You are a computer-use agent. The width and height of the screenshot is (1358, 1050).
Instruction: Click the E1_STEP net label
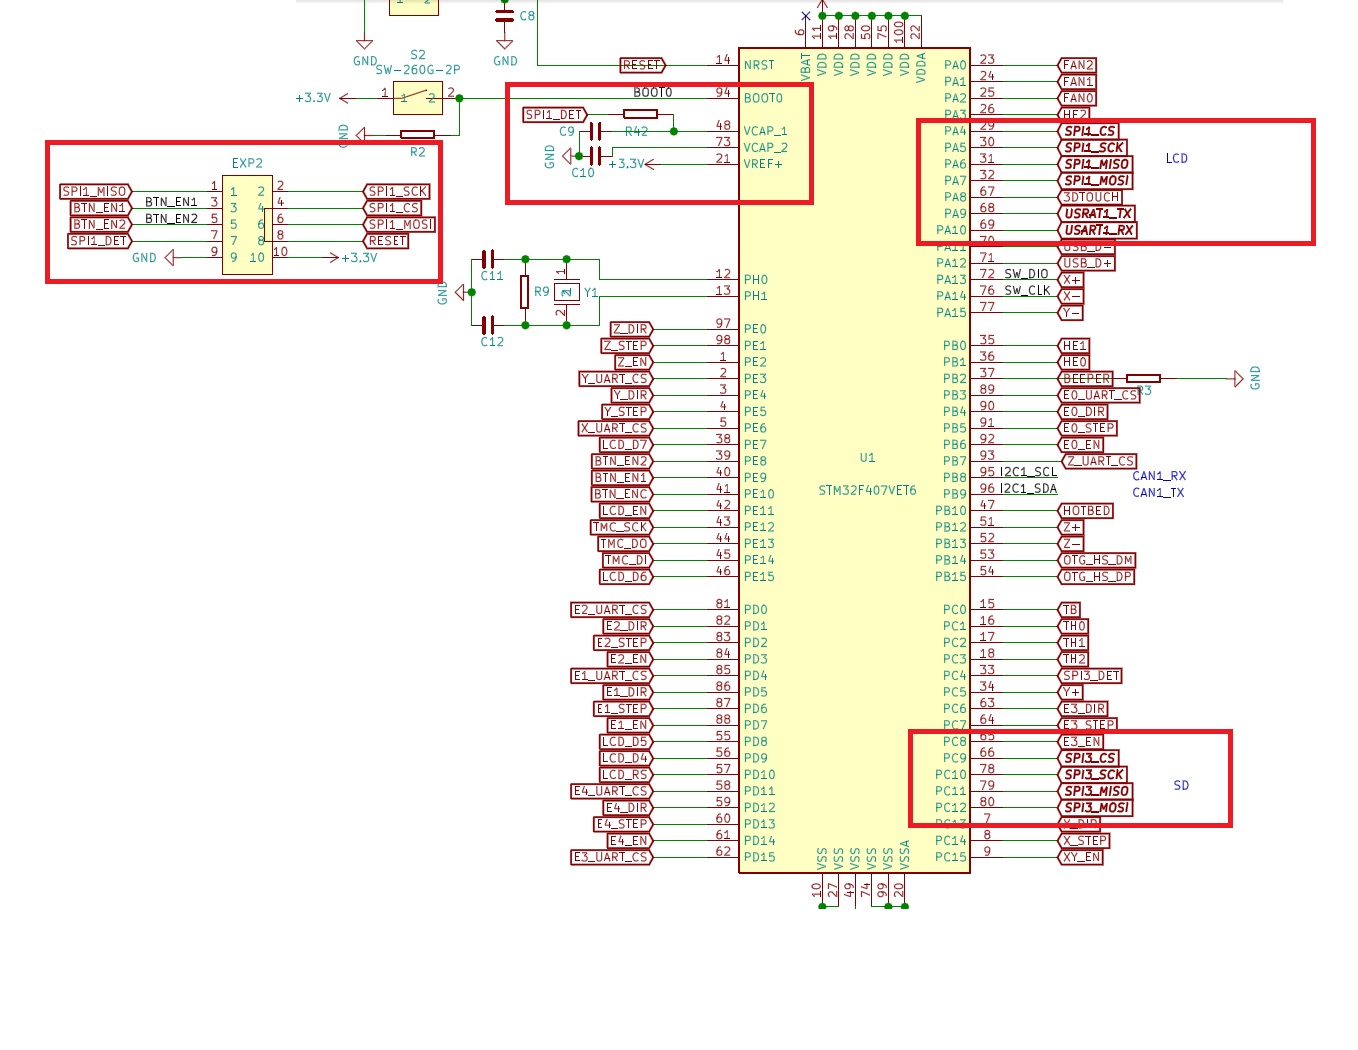tap(623, 709)
